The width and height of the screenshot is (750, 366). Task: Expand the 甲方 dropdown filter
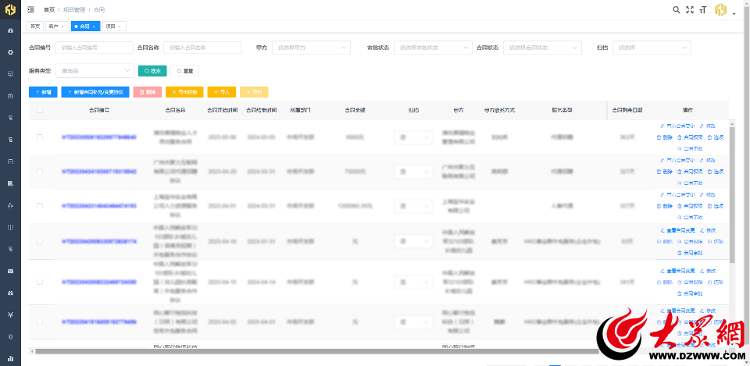311,47
